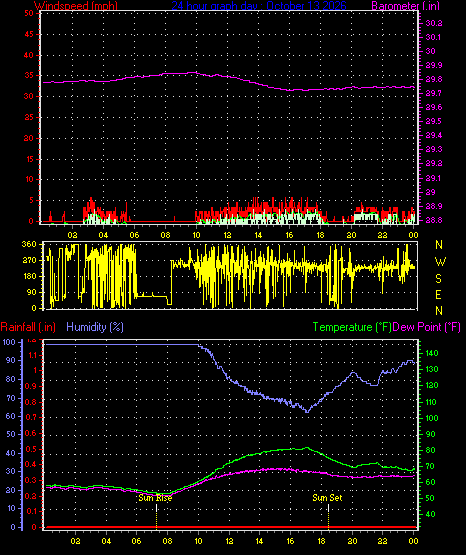Click the "Barometer (.in)" axis title
466x555 pixels.
(x=405, y=5)
